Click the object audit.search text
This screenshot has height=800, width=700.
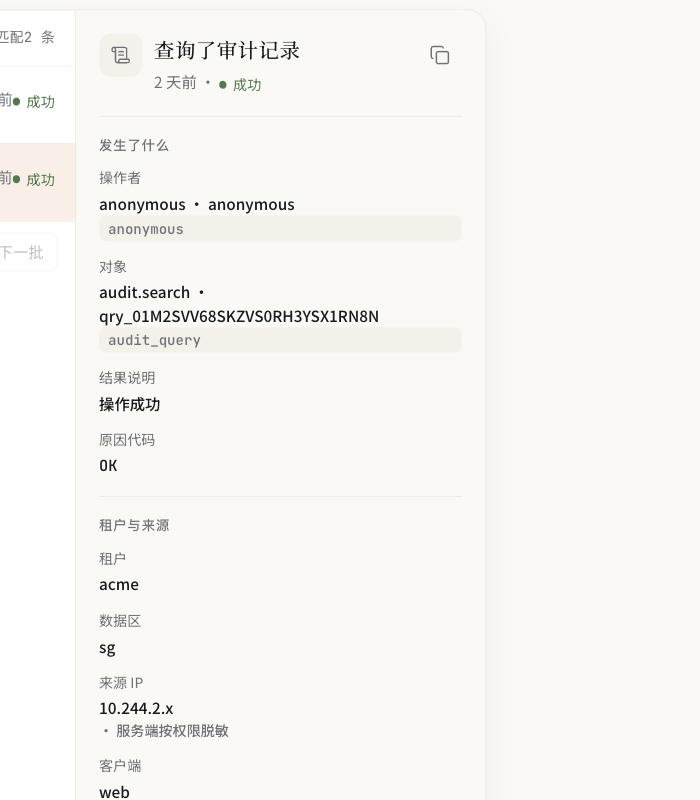click(x=144, y=292)
